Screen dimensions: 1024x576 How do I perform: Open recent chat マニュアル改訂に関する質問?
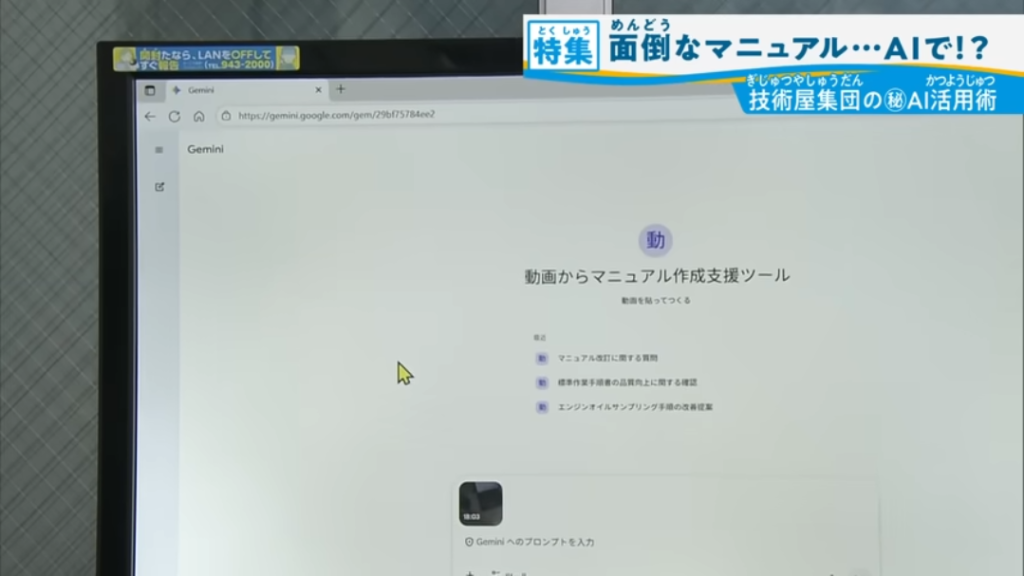[x=608, y=357]
